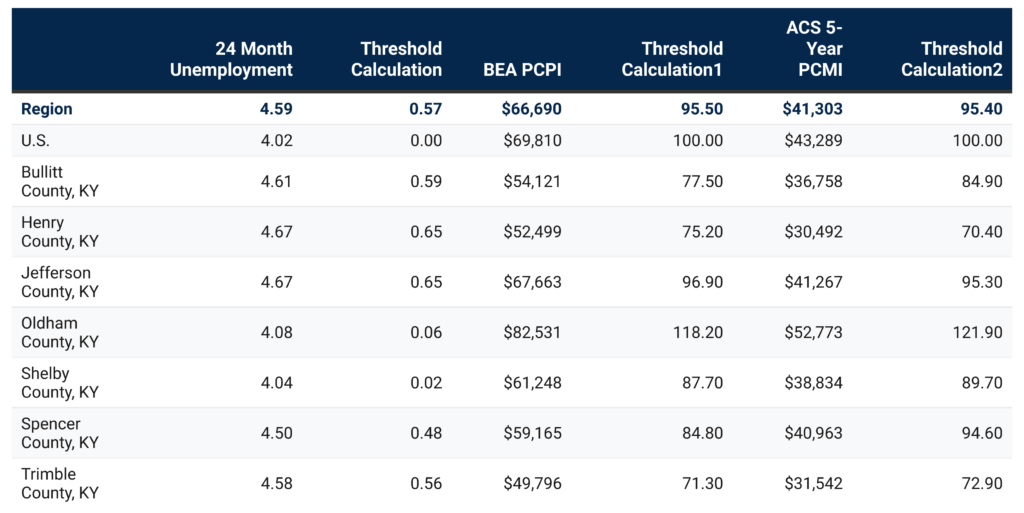Click Trimble County's 4.58 unemployment value
Screen dimensions: 1024x513
(275, 483)
